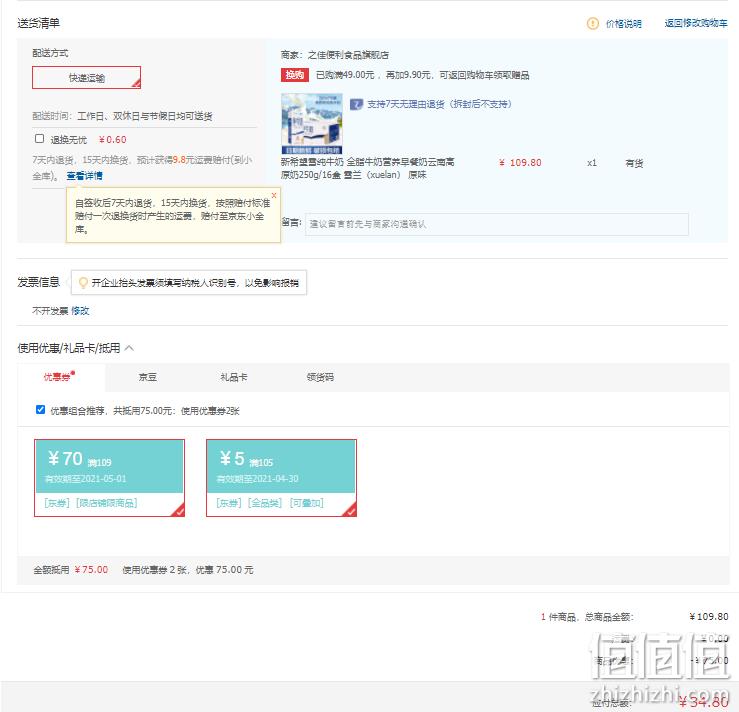Switch to 领货码 tab
739x712 pixels.
pyautogui.click(x=320, y=377)
